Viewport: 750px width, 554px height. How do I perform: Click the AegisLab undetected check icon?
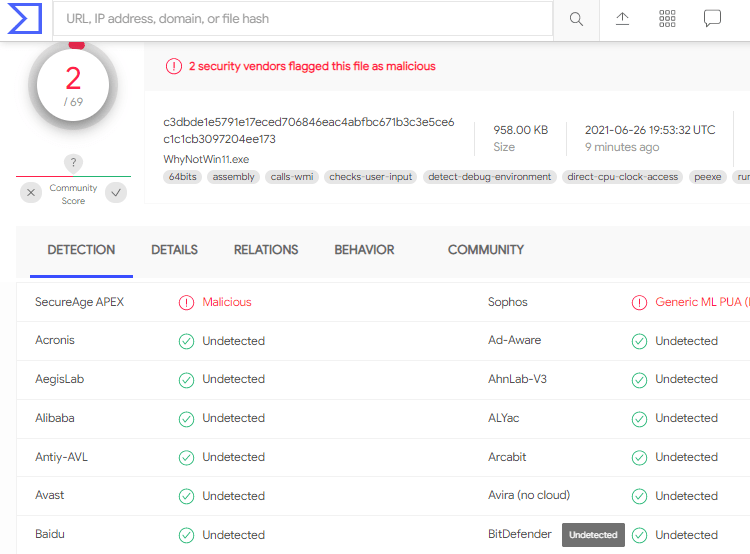coord(186,380)
